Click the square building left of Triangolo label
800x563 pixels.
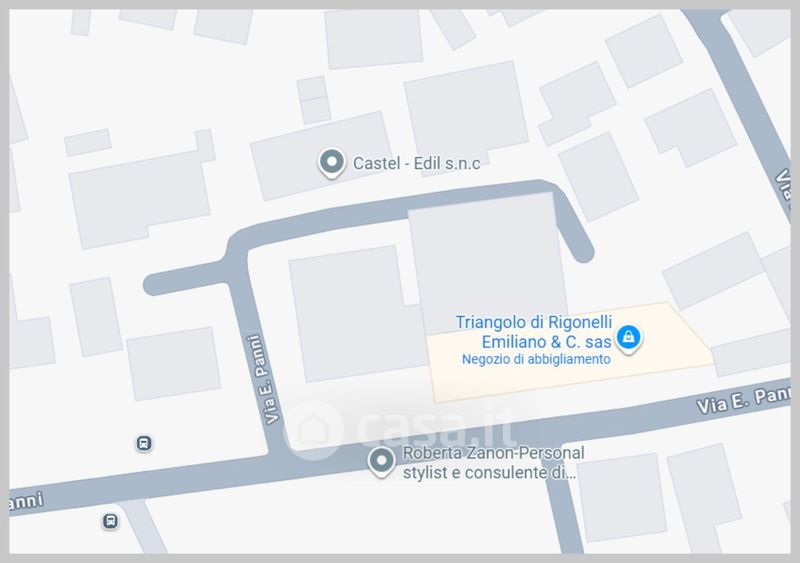[x=355, y=314]
